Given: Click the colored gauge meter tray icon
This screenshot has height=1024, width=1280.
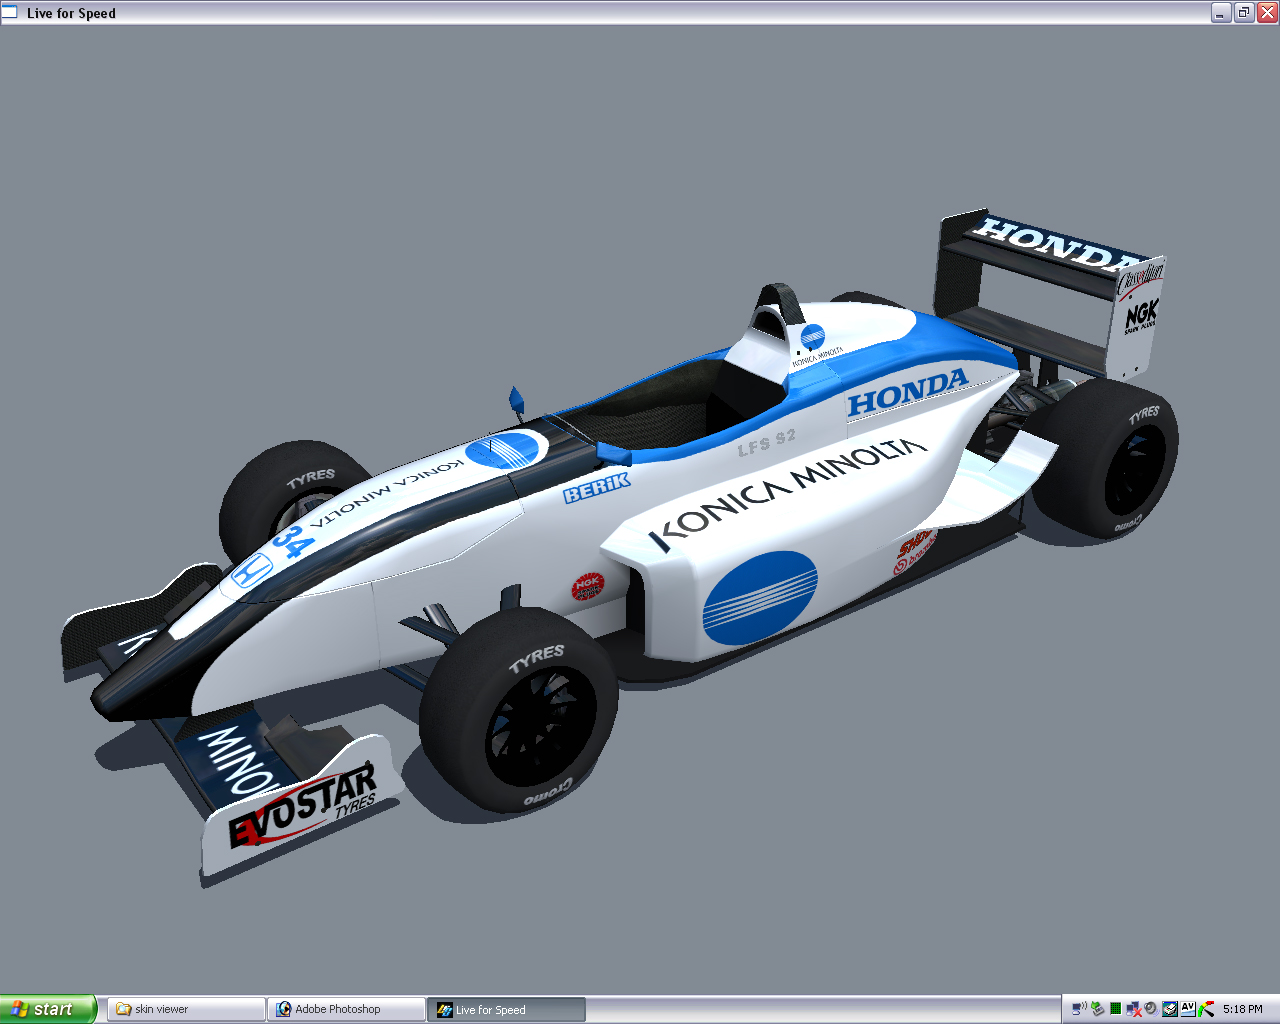Looking at the screenshot, I should 1206,1009.
